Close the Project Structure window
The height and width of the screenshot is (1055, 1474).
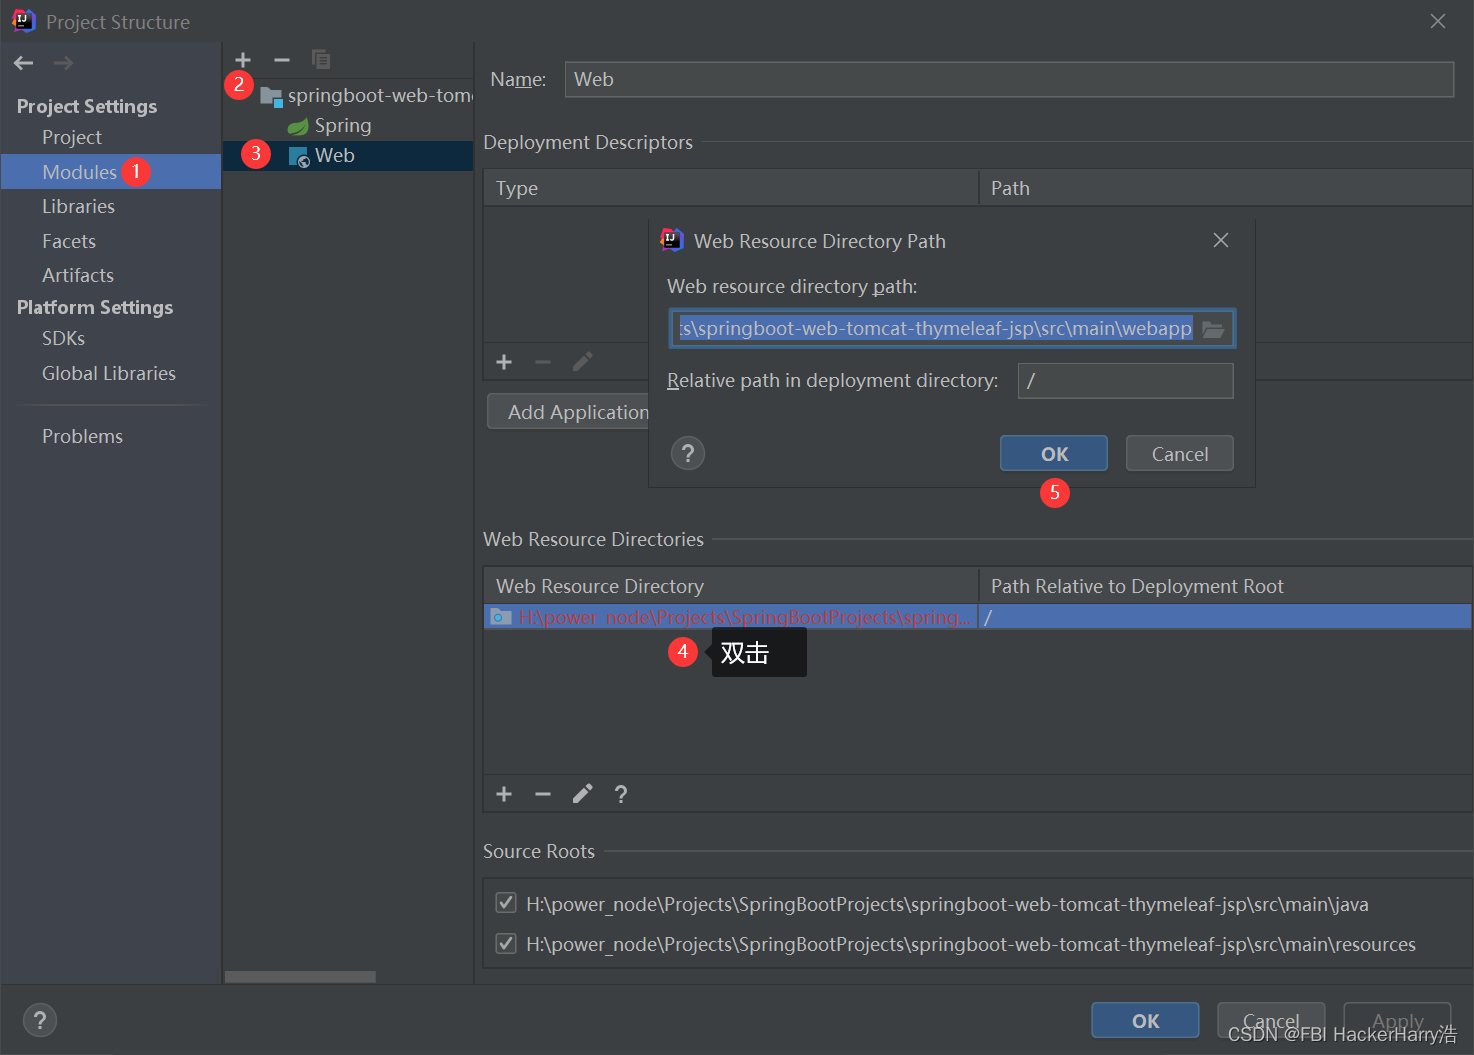pos(1438,21)
